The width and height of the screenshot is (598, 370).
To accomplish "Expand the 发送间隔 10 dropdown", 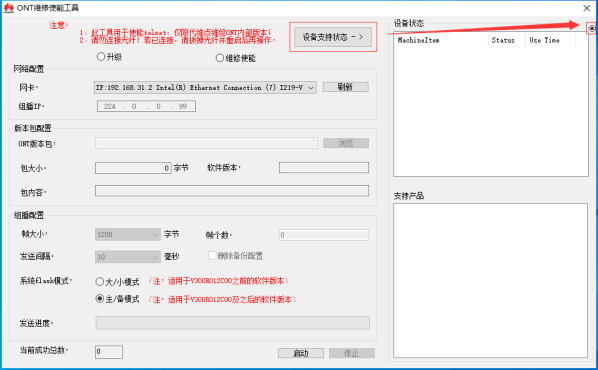I will [x=128, y=257].
